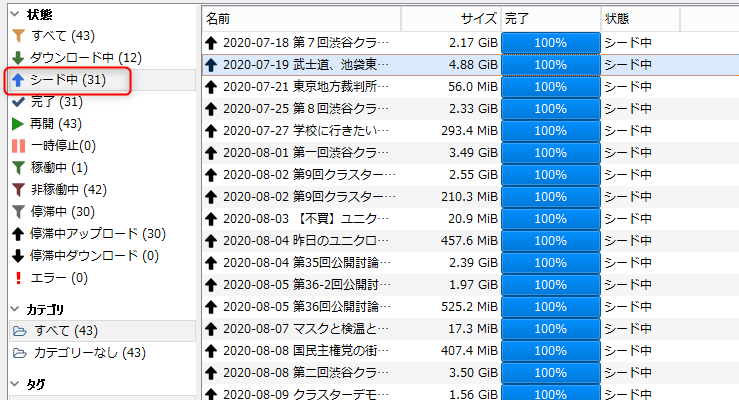Click the エラー (0) red exclamation icon
Viewport: 739px width, 400px height.
[x=18, y=277]
